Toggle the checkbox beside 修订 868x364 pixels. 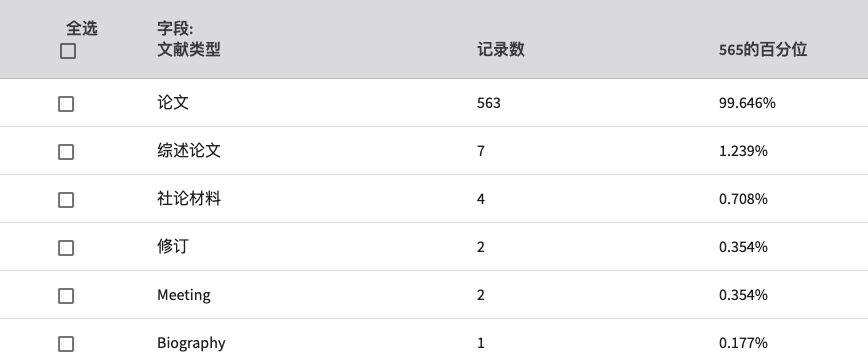tap(66, 248)
